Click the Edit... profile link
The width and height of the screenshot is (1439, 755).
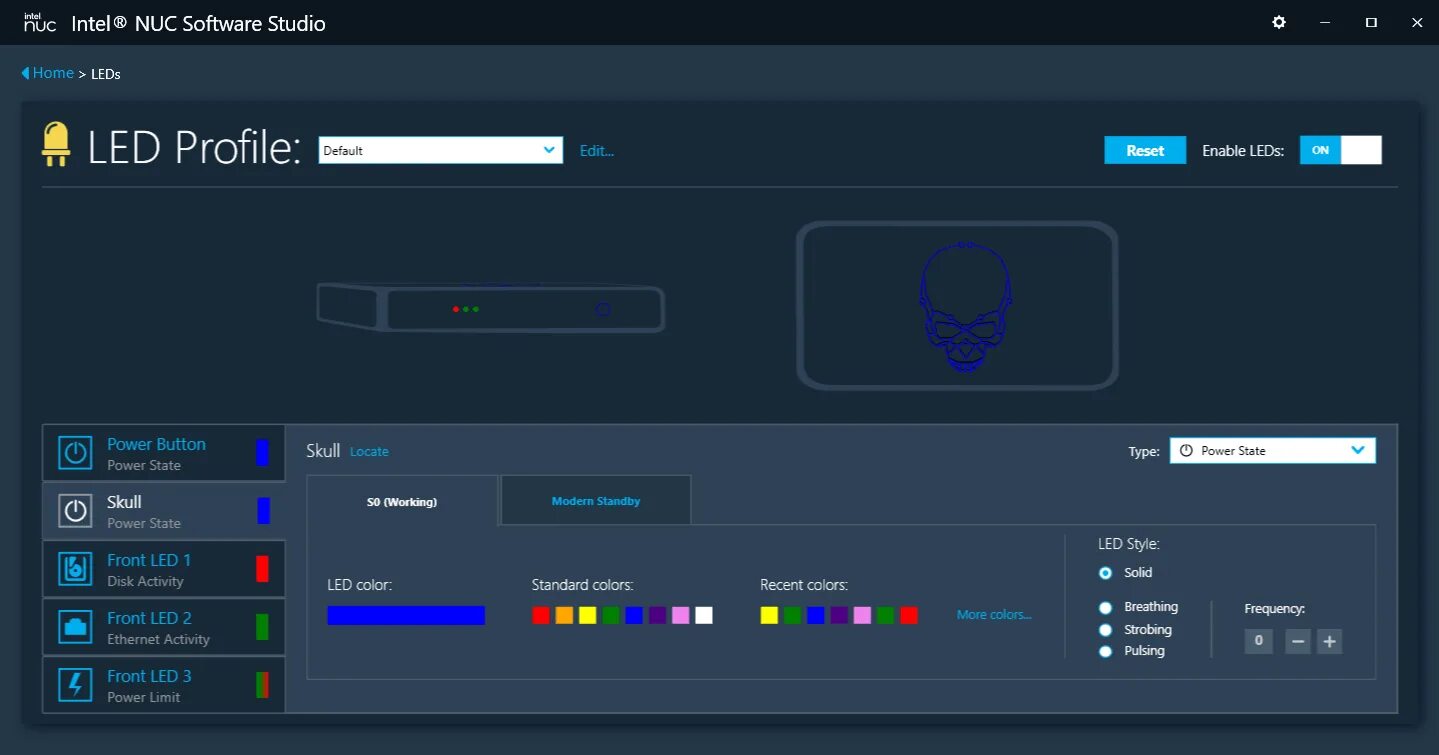coord(597,151)
